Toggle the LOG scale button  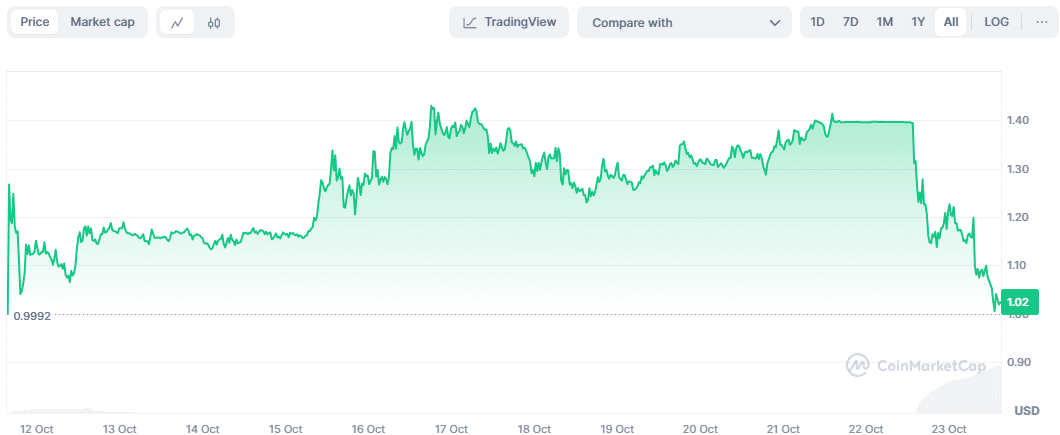click(x=996, y=22)
